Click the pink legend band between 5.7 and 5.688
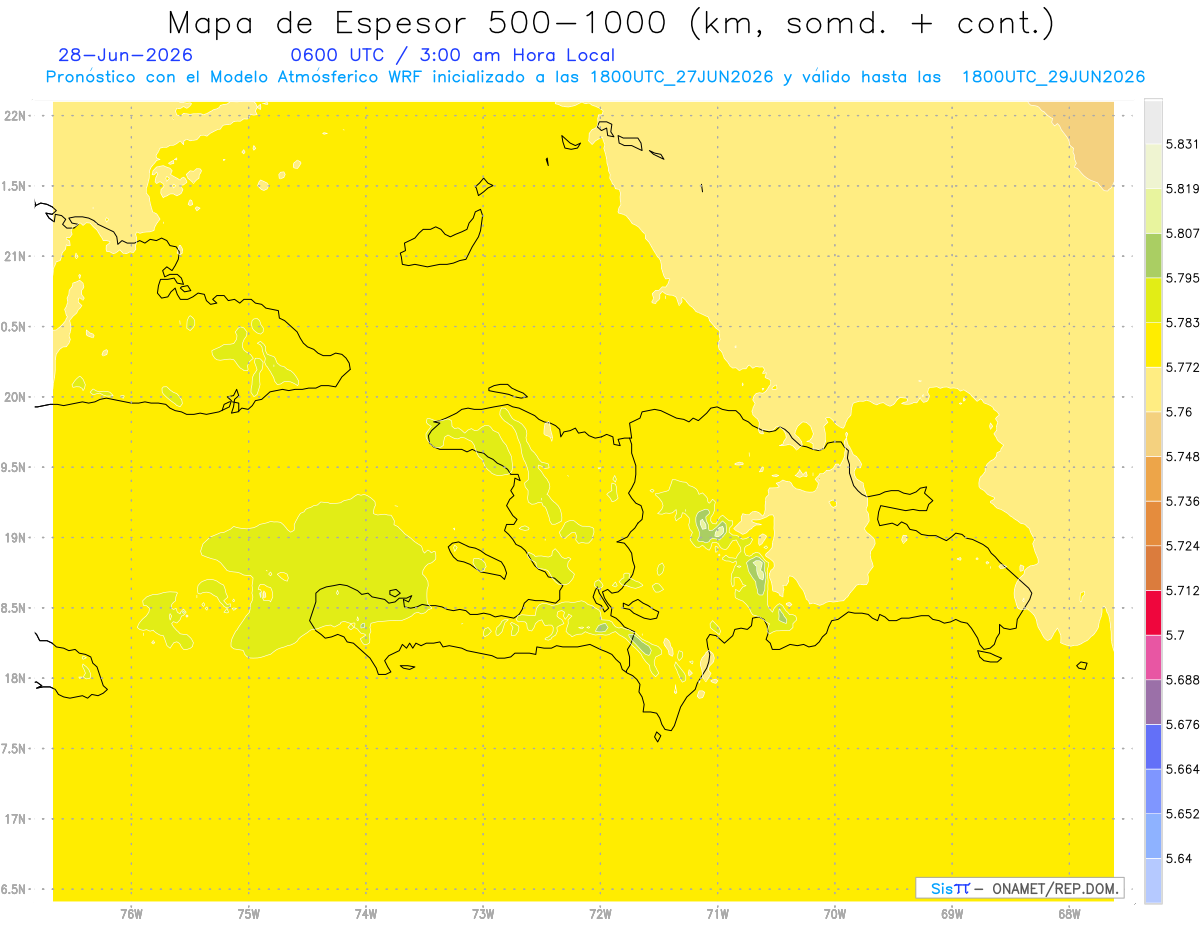The height and width of the screenshot is (927, 1200). [1153, 657]
